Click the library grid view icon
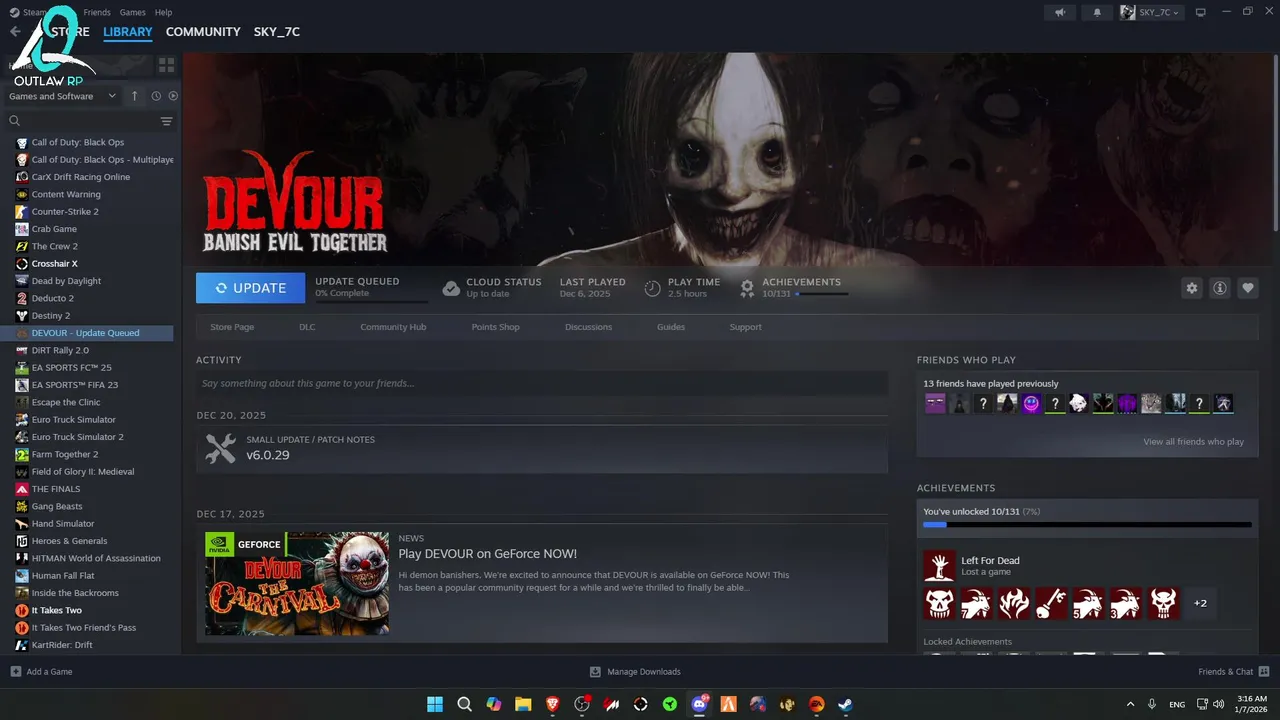 coord(166,65)
